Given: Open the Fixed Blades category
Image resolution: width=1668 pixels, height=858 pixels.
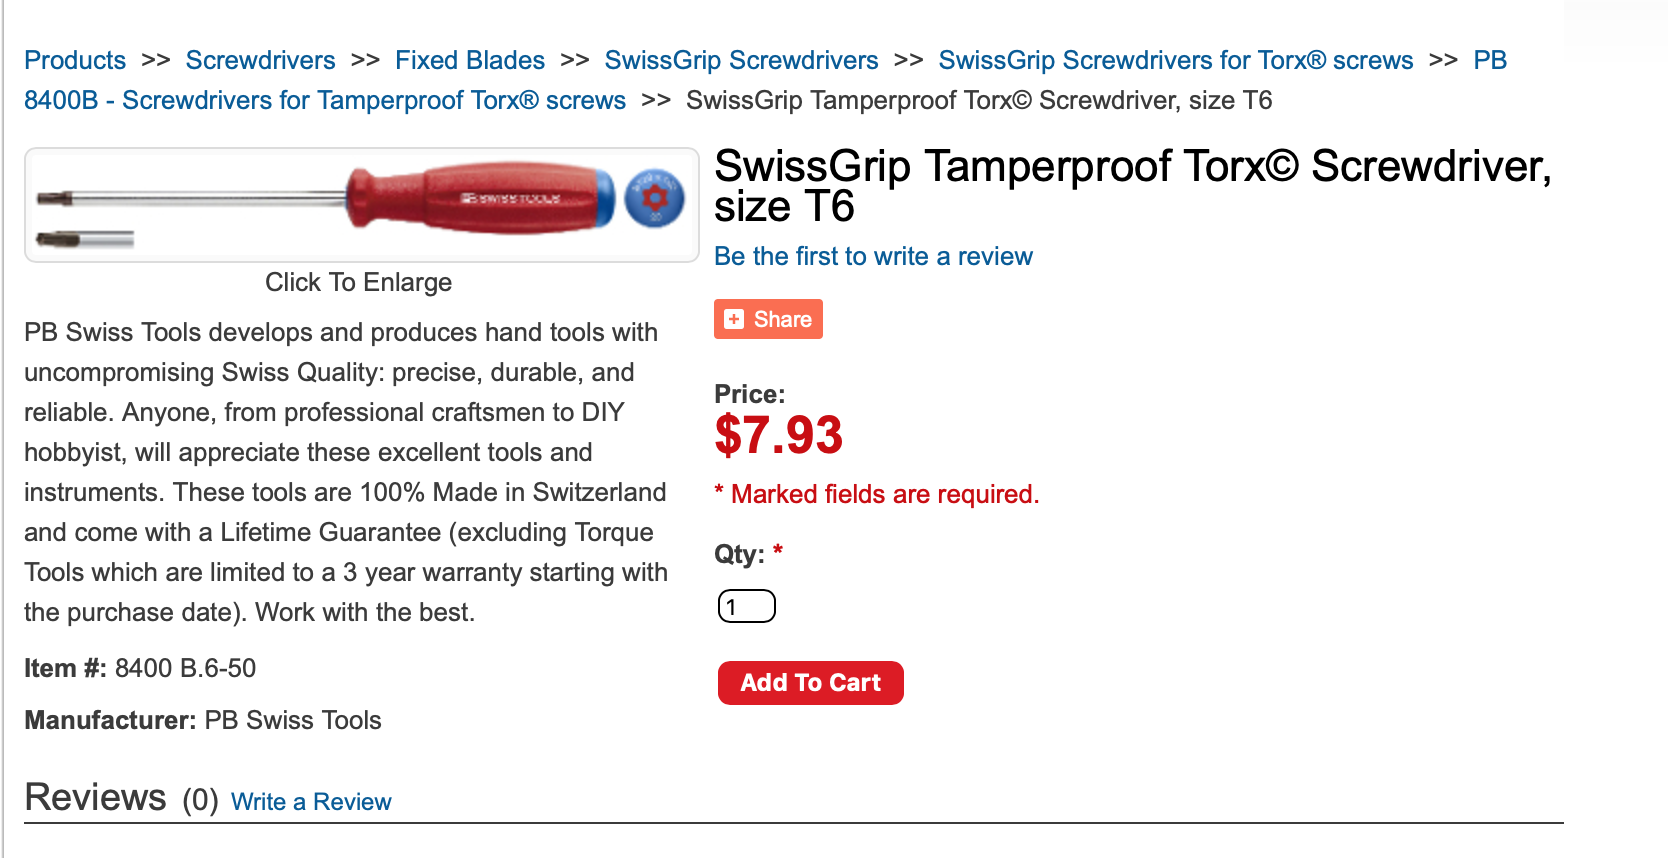Looking at the screenshot, I should pyautogui.click(x=469, y=60).
